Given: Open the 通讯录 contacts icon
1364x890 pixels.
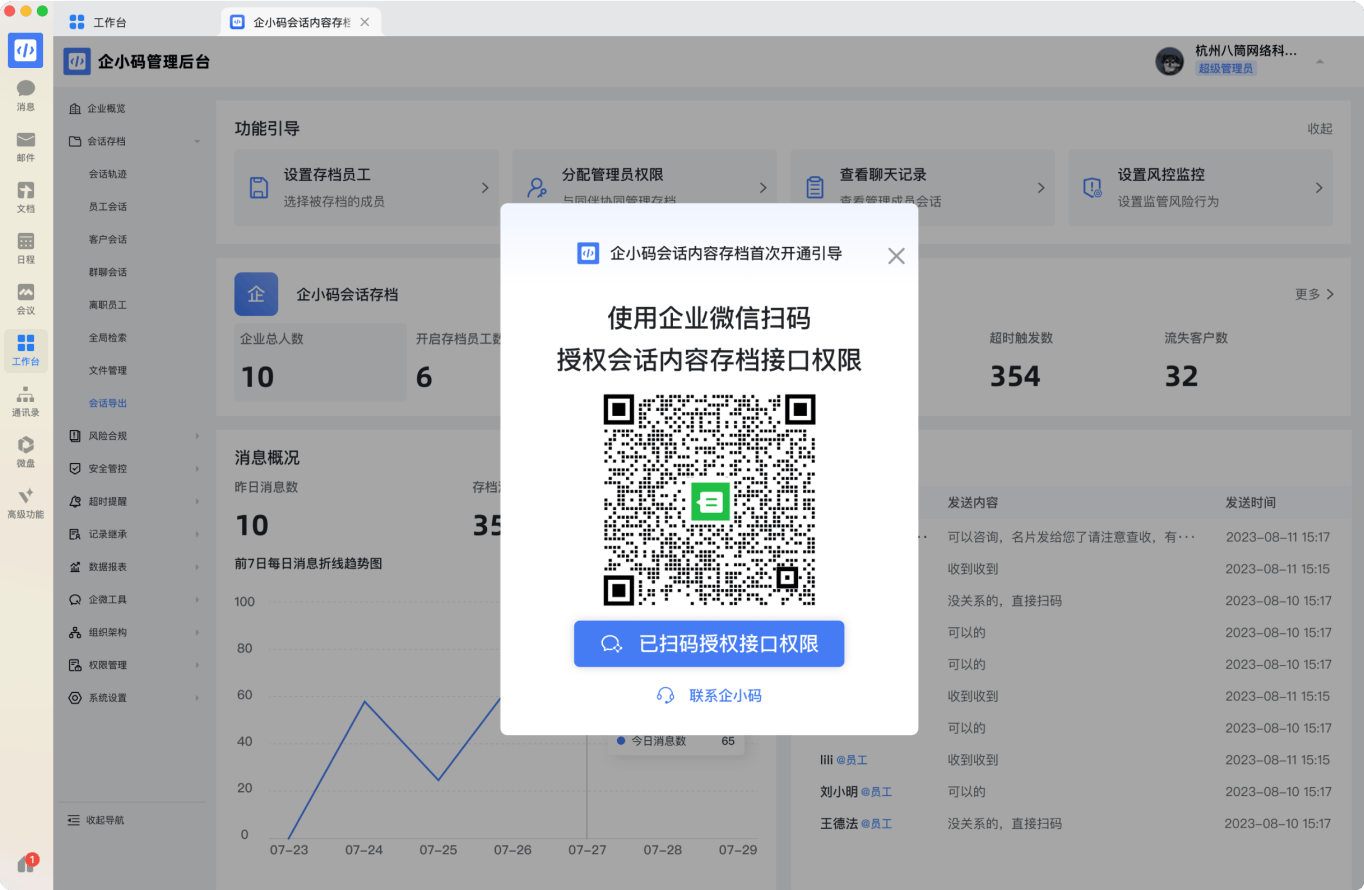Looking at the screenshot, I should (26, 401).
